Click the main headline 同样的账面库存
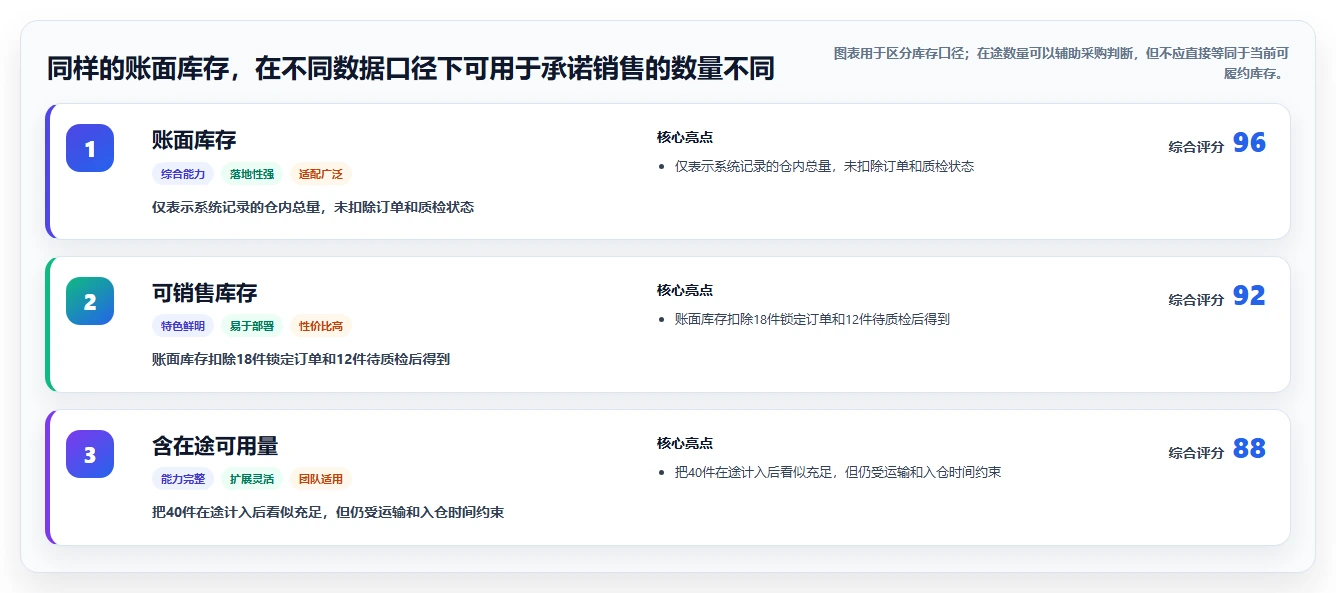This screenshot has height=593, width=1336. point(411,69)
